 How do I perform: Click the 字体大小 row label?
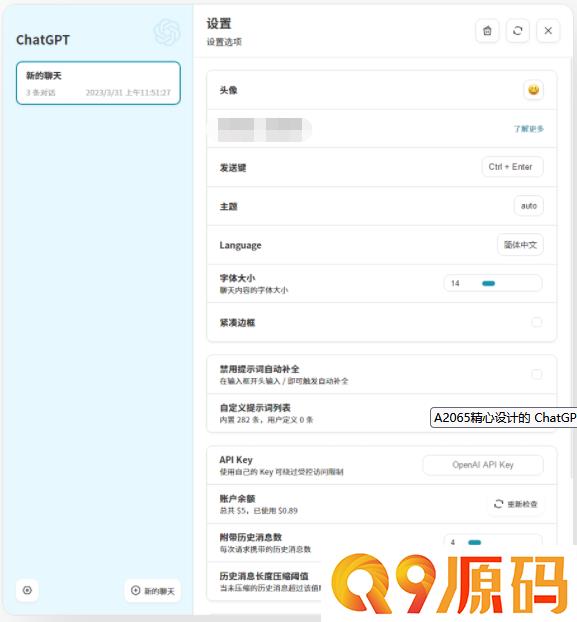(237, 278)
